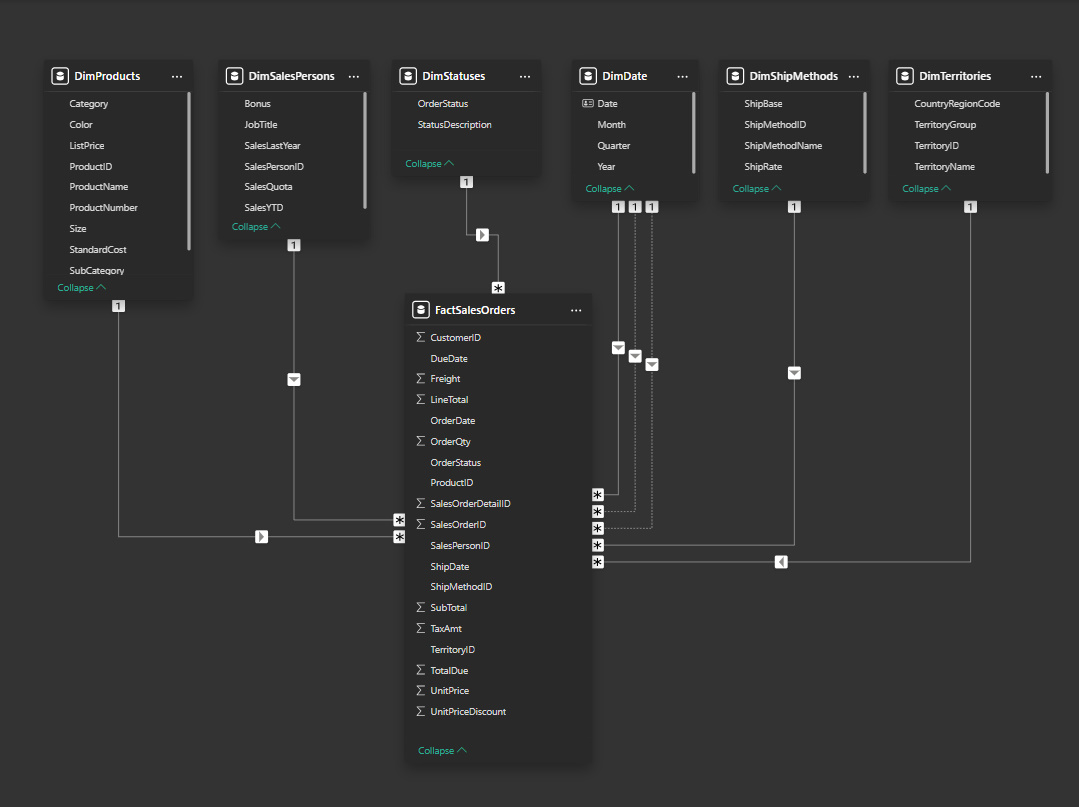This screenshot has width=1079, height=807.
Task: Open DimProducts more options ellipsis
Action: (177, 76)
